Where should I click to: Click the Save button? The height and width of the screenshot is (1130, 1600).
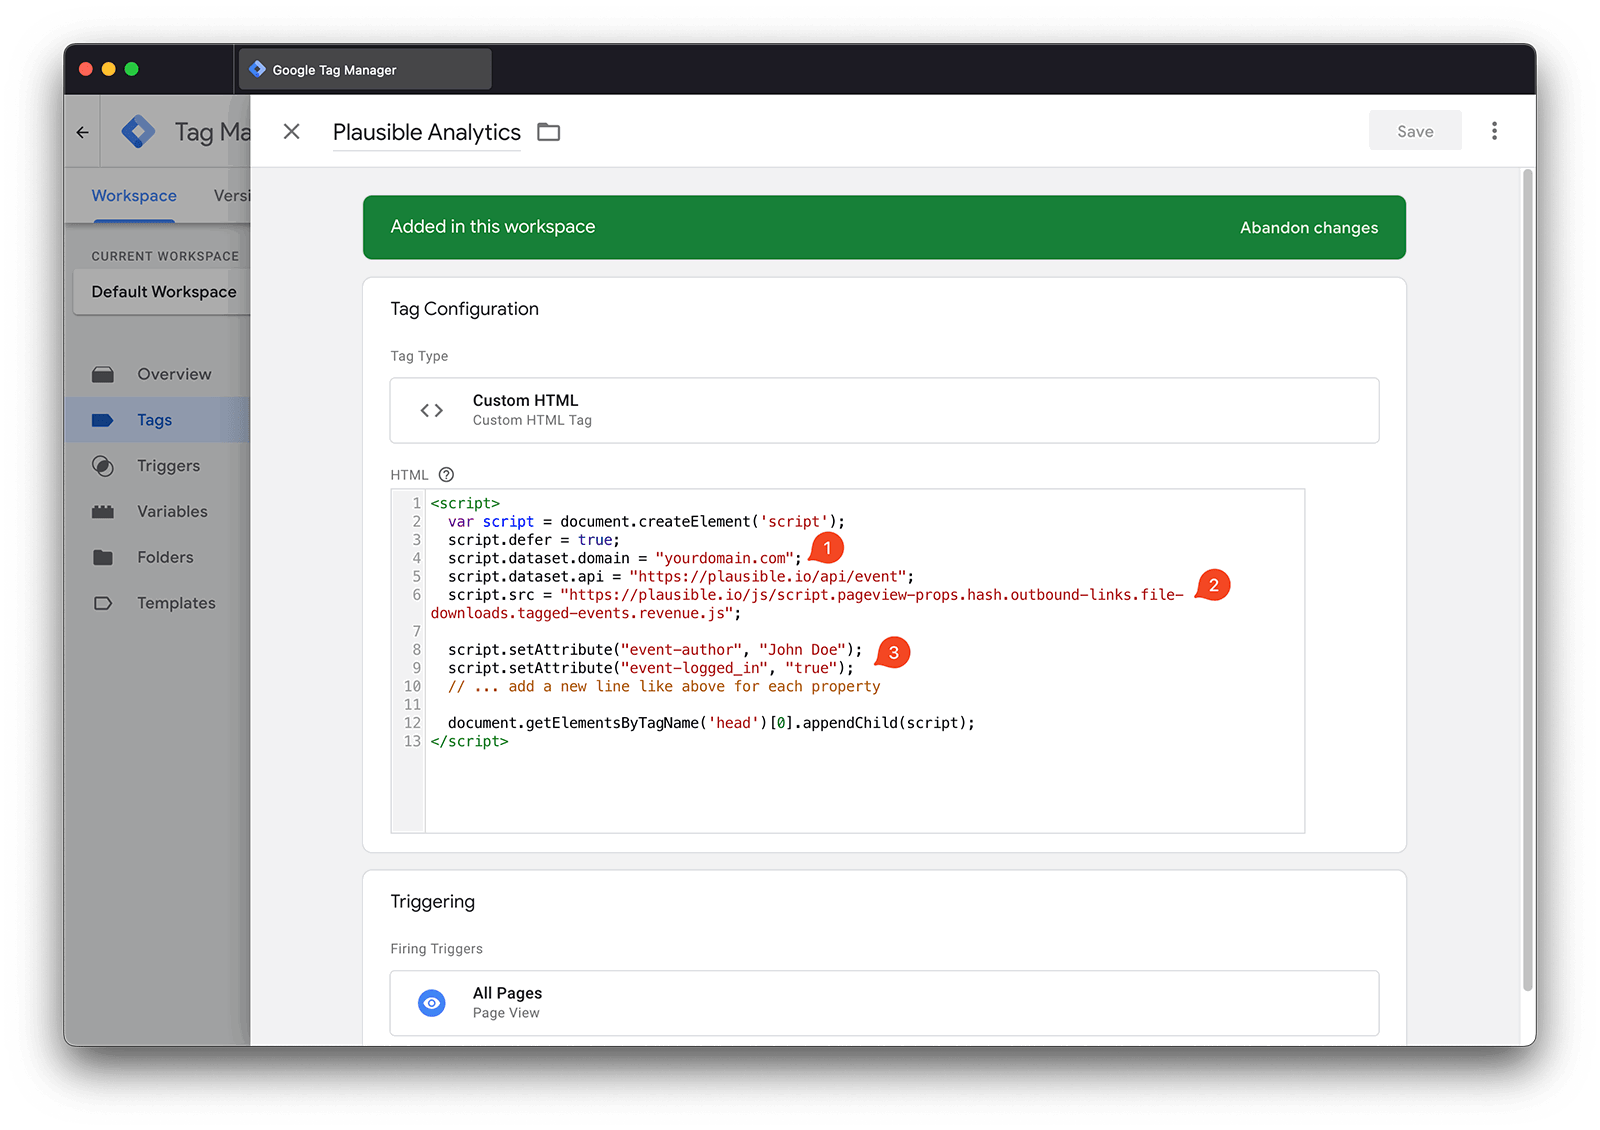pyautogui.click(x=1414, y=131)
